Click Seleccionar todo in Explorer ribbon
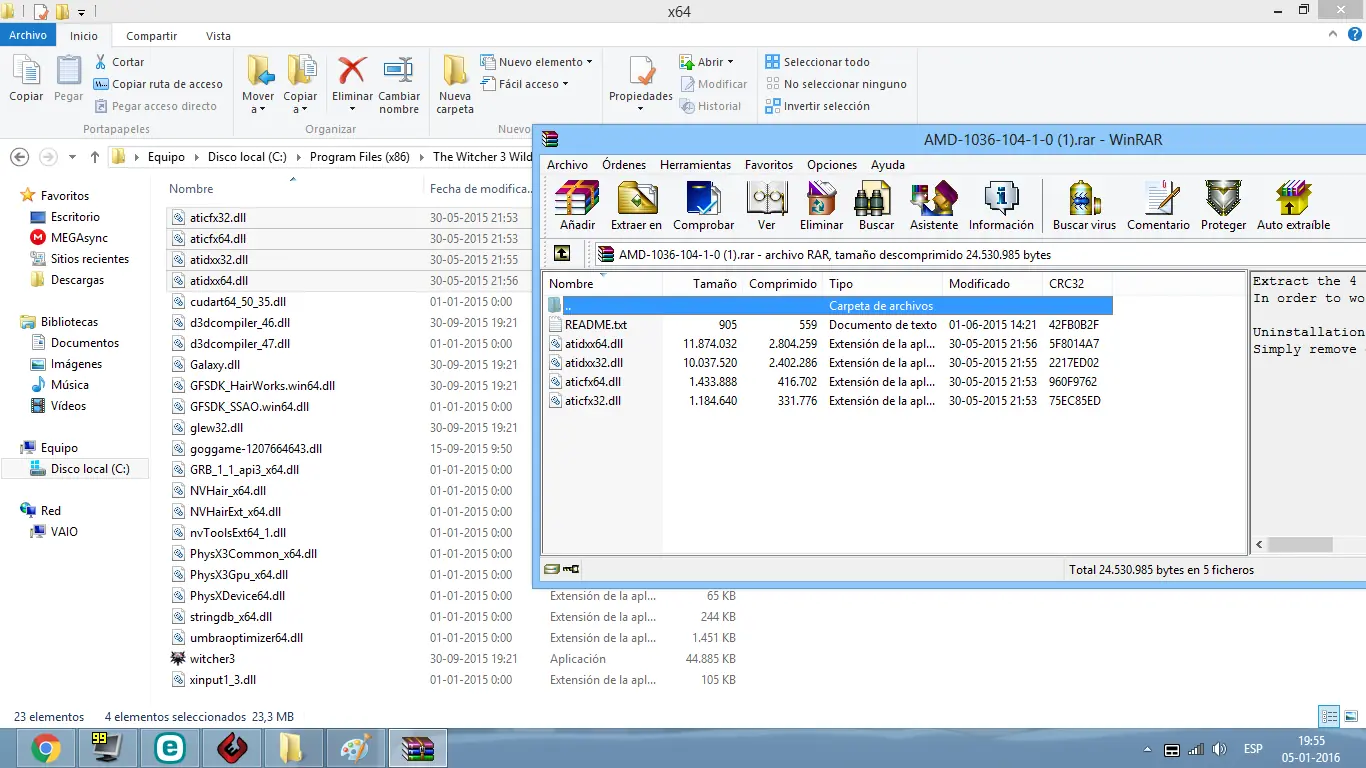 [817, 62]
